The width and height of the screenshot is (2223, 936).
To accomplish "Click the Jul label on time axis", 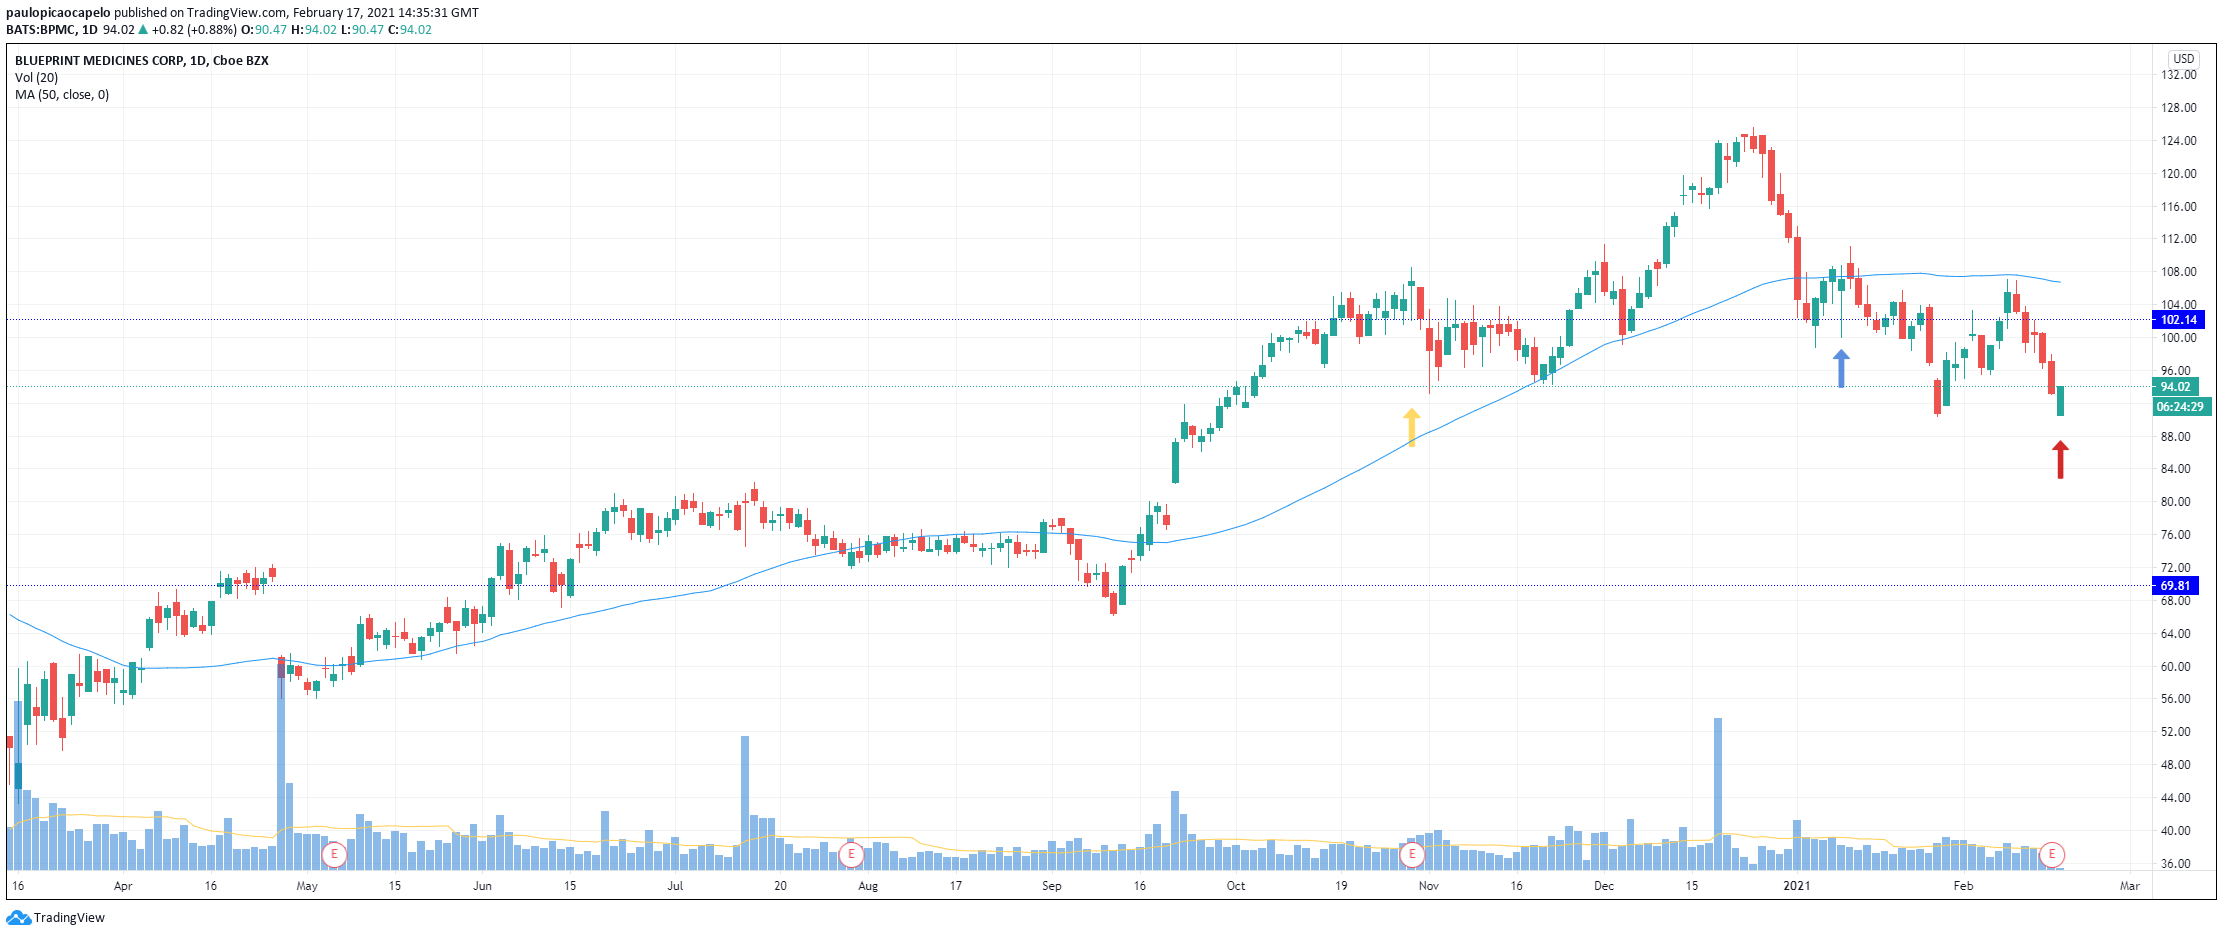I will click(675, 886).
